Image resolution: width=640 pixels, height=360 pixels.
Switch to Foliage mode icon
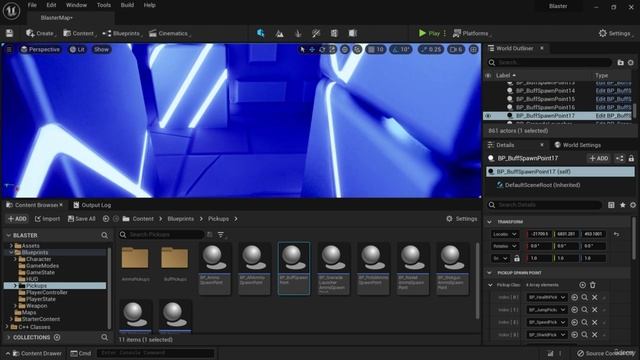pyautogui.click(x=298, y=33)
